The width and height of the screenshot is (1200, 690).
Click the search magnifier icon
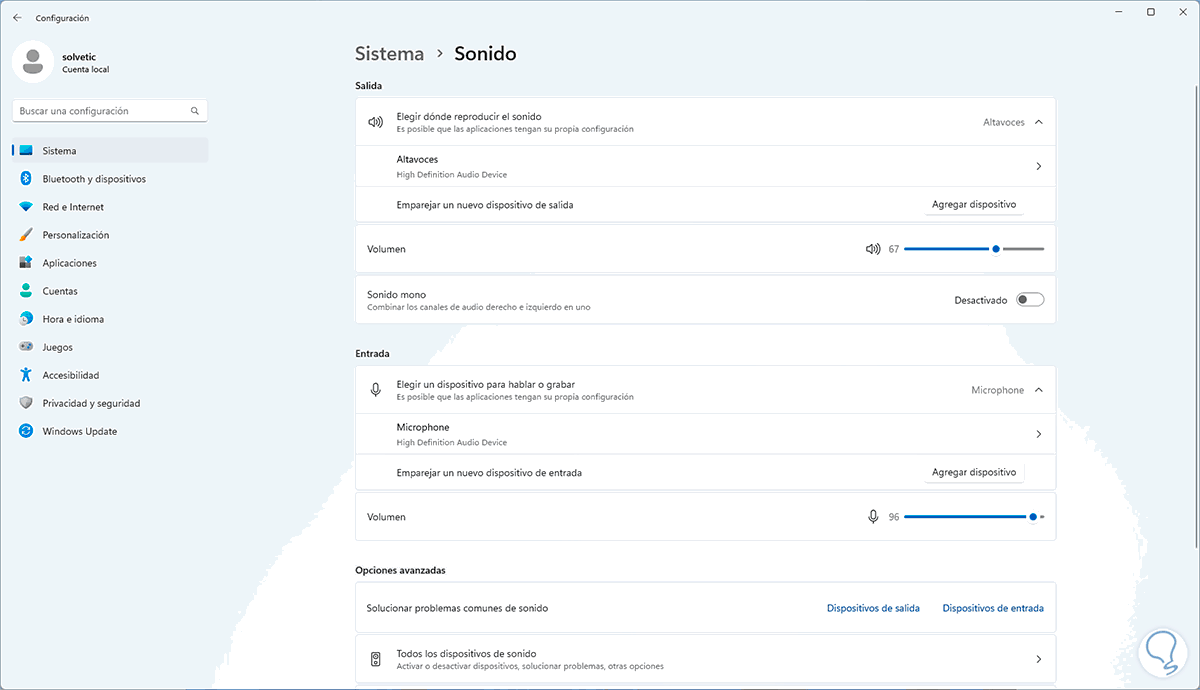195,111
